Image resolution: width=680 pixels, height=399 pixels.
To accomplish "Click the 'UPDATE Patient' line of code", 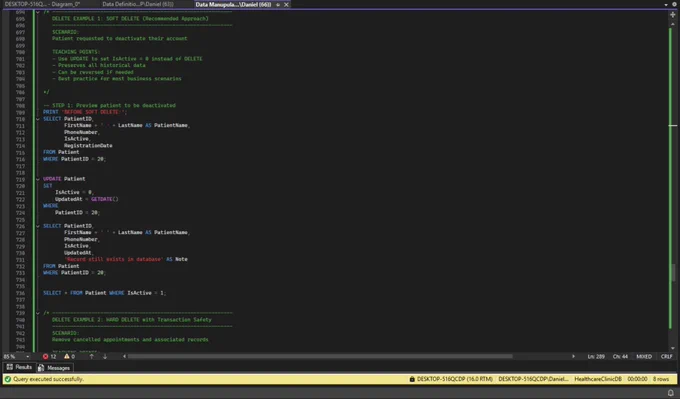I will (x=64, y=179).
